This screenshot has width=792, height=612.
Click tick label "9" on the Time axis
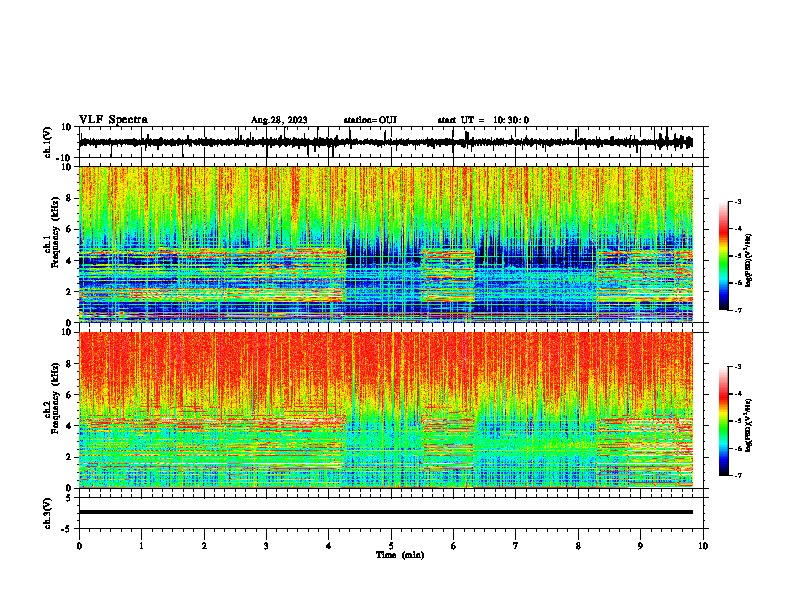(640, 546)
